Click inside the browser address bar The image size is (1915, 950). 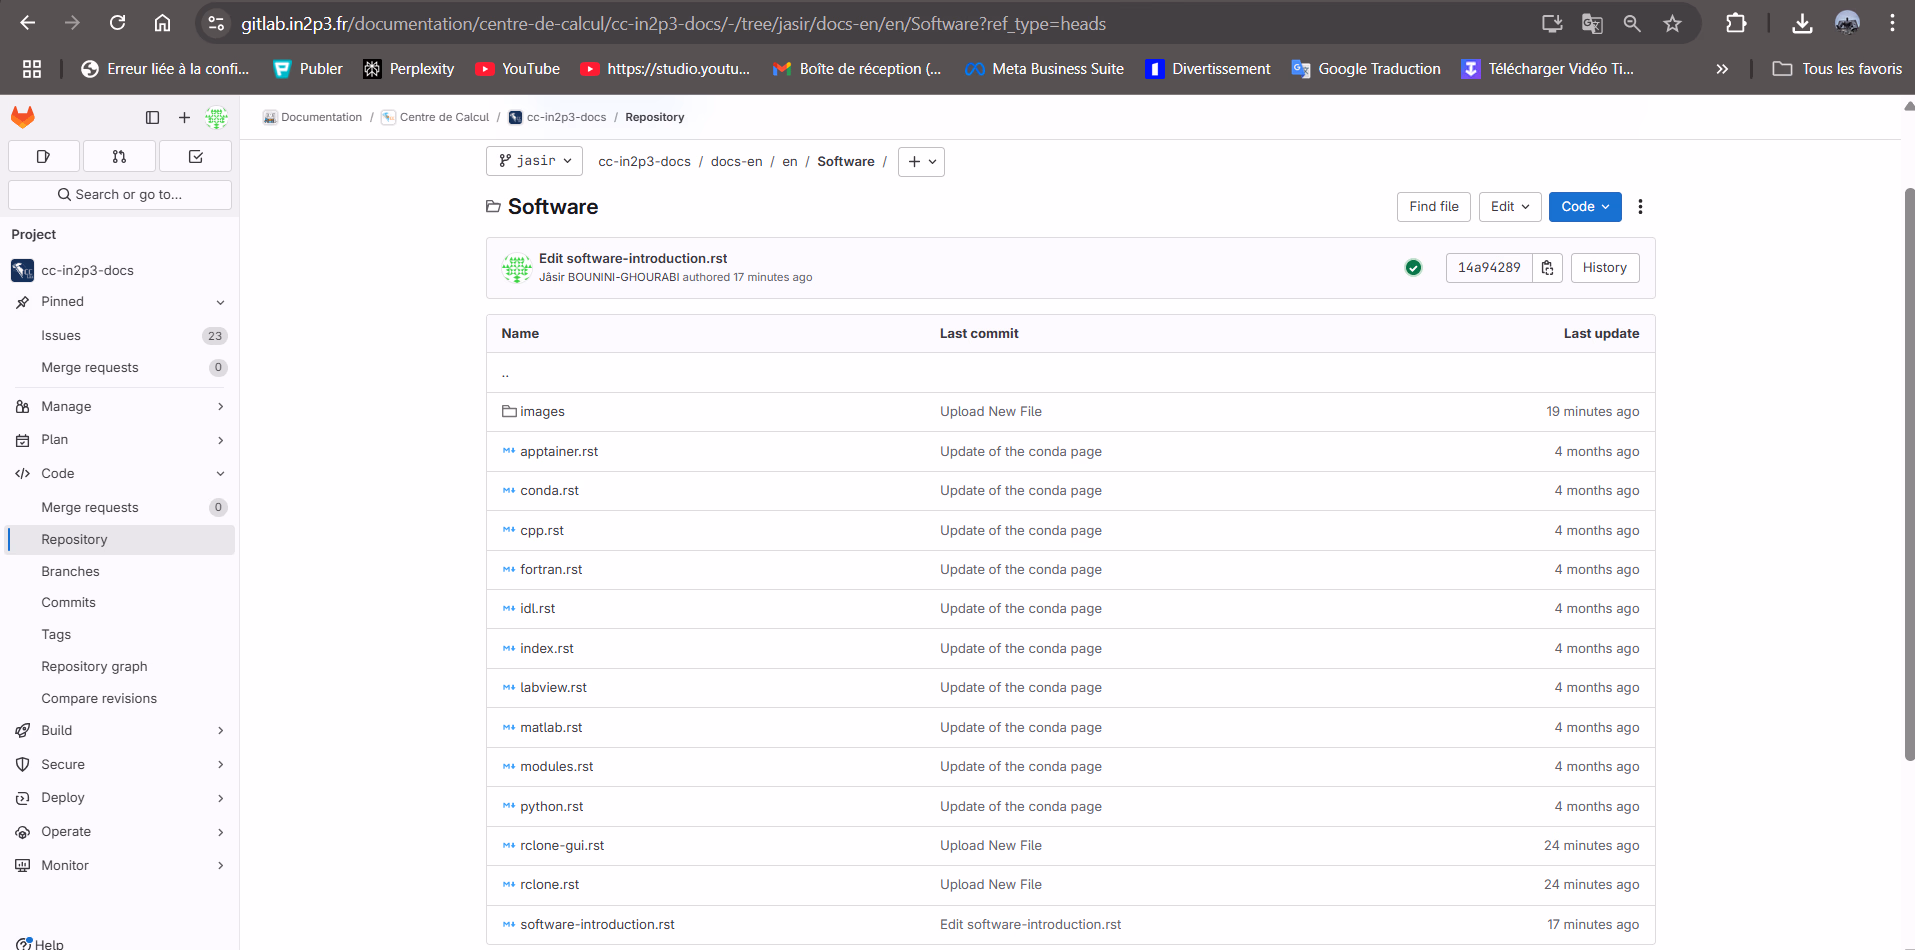(x=700, y=23)
